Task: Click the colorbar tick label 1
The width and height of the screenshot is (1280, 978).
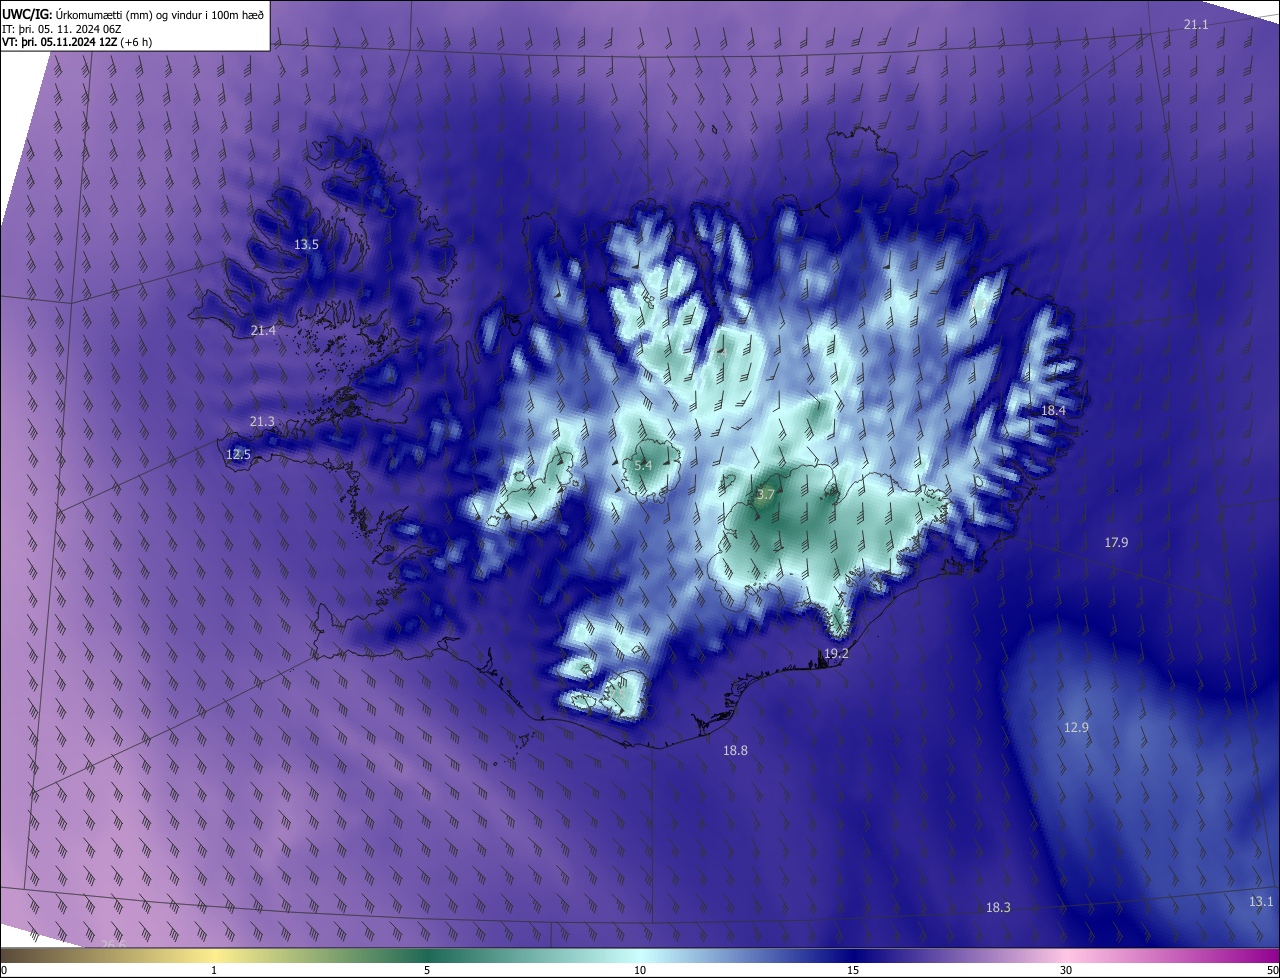Action: [214, 970]
